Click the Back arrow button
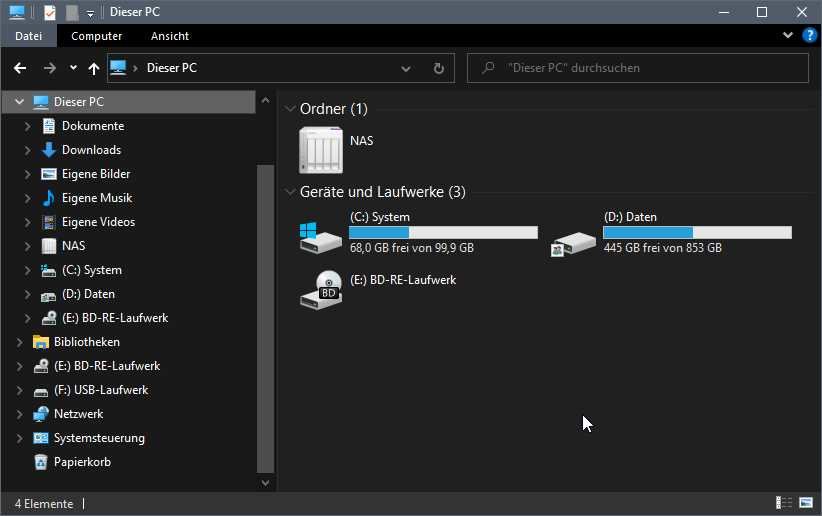The image size is (822, 516). coord(20,68)
